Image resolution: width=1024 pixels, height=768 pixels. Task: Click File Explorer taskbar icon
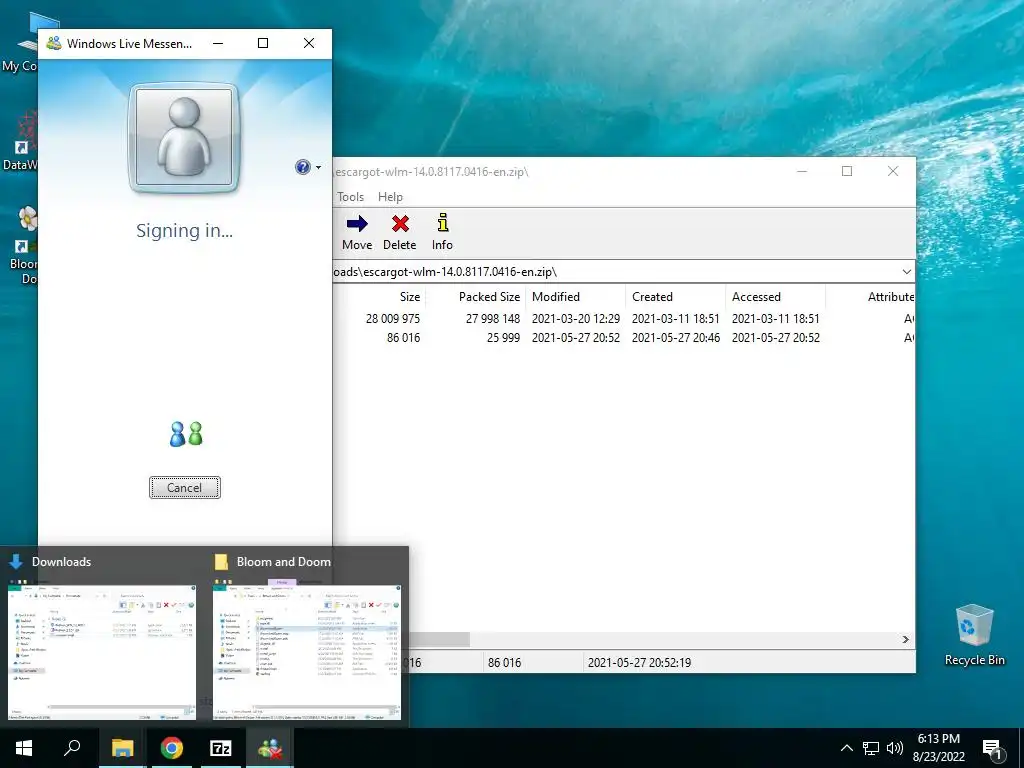(122, 748)
